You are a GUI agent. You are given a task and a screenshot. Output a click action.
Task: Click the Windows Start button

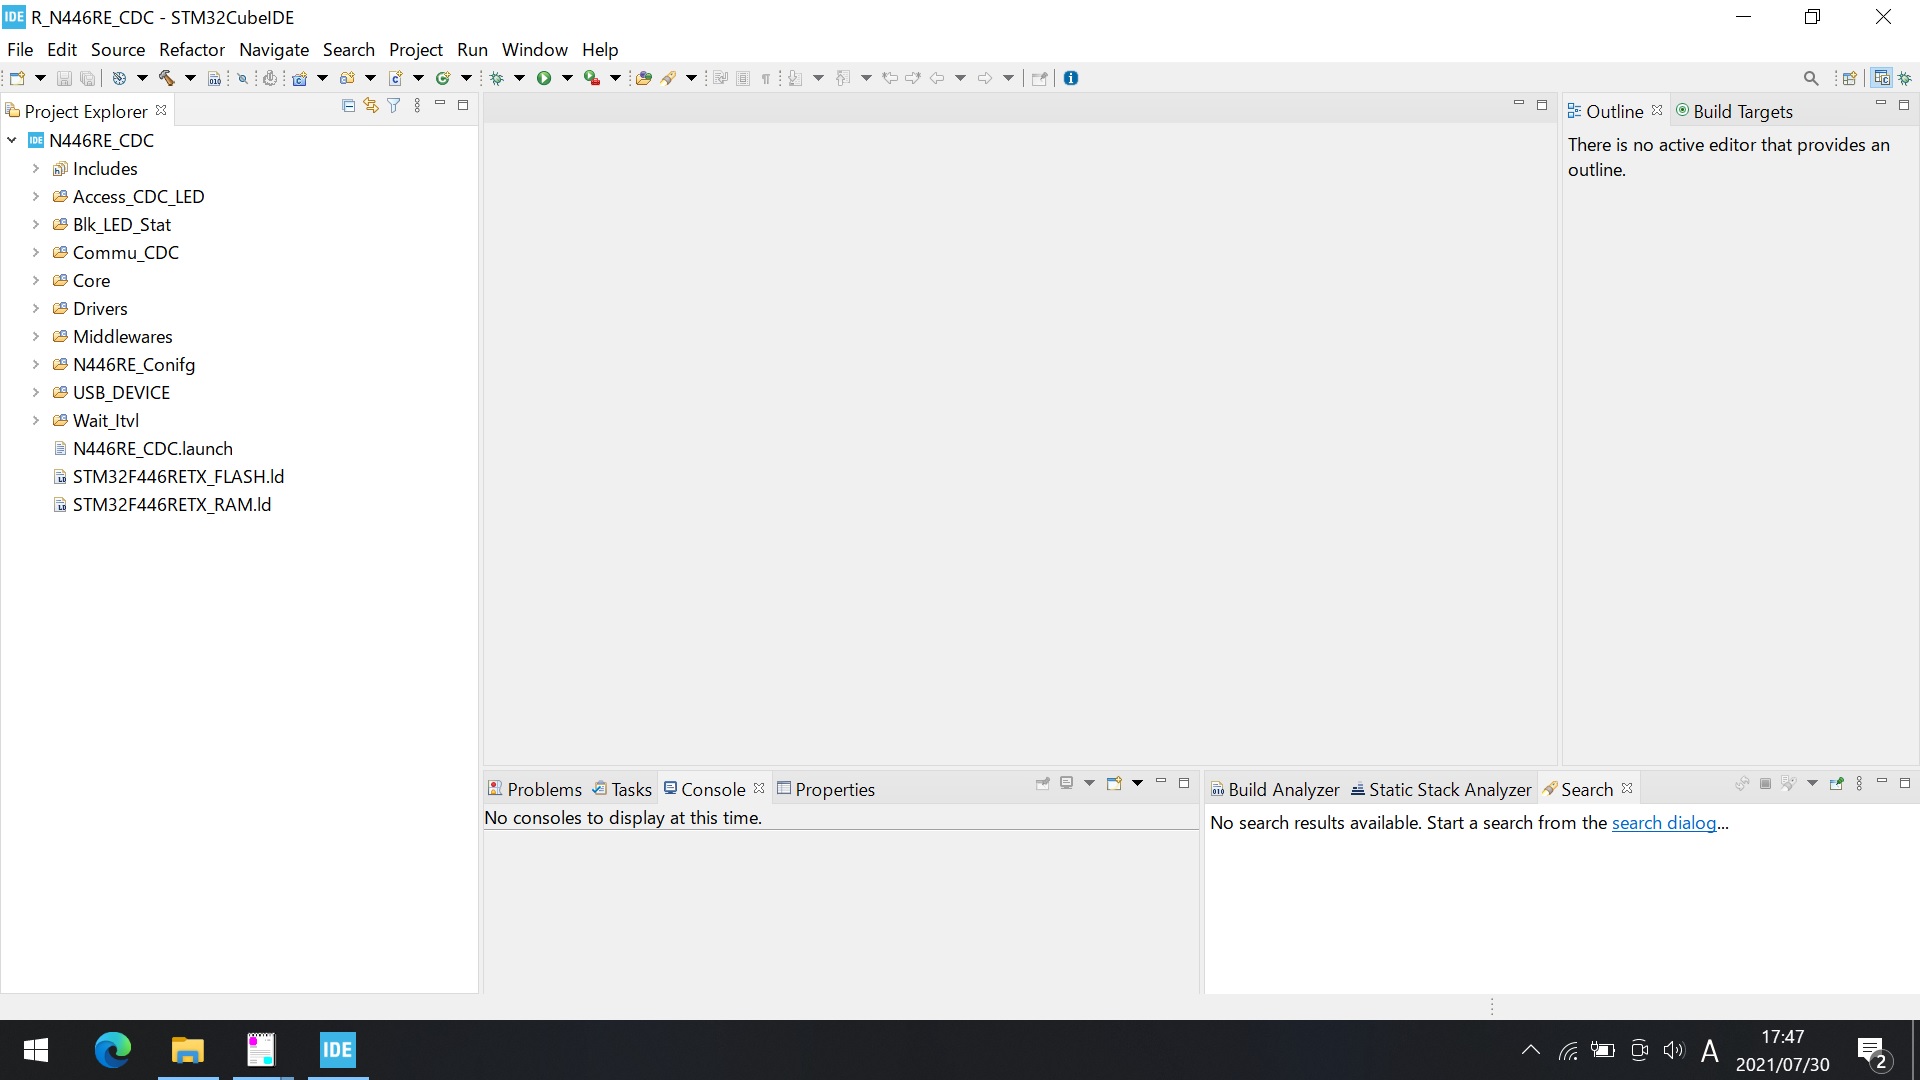36,1050
